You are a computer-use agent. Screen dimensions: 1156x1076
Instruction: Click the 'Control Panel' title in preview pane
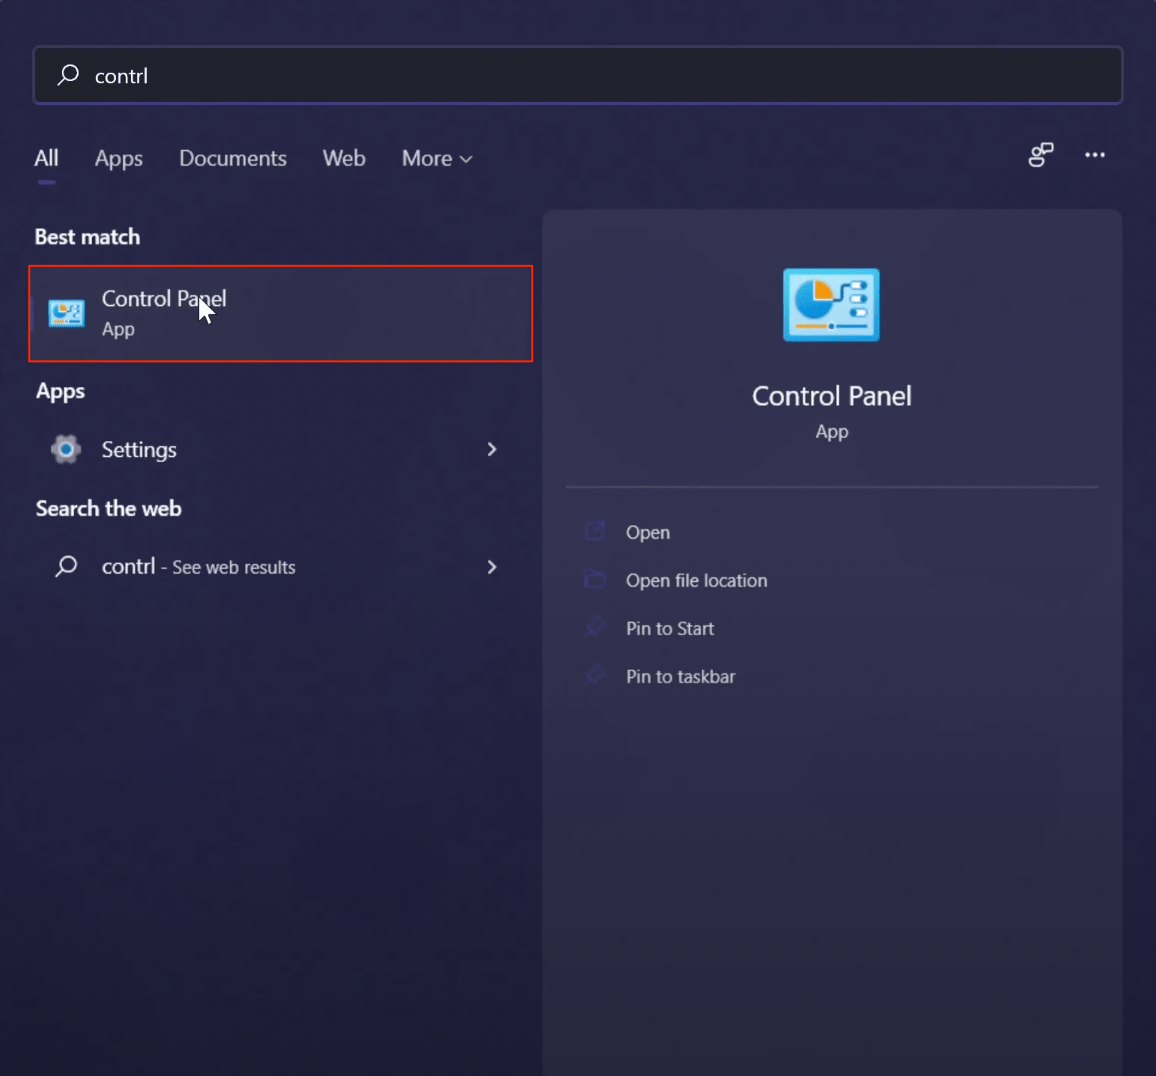[x=832, y=396]
